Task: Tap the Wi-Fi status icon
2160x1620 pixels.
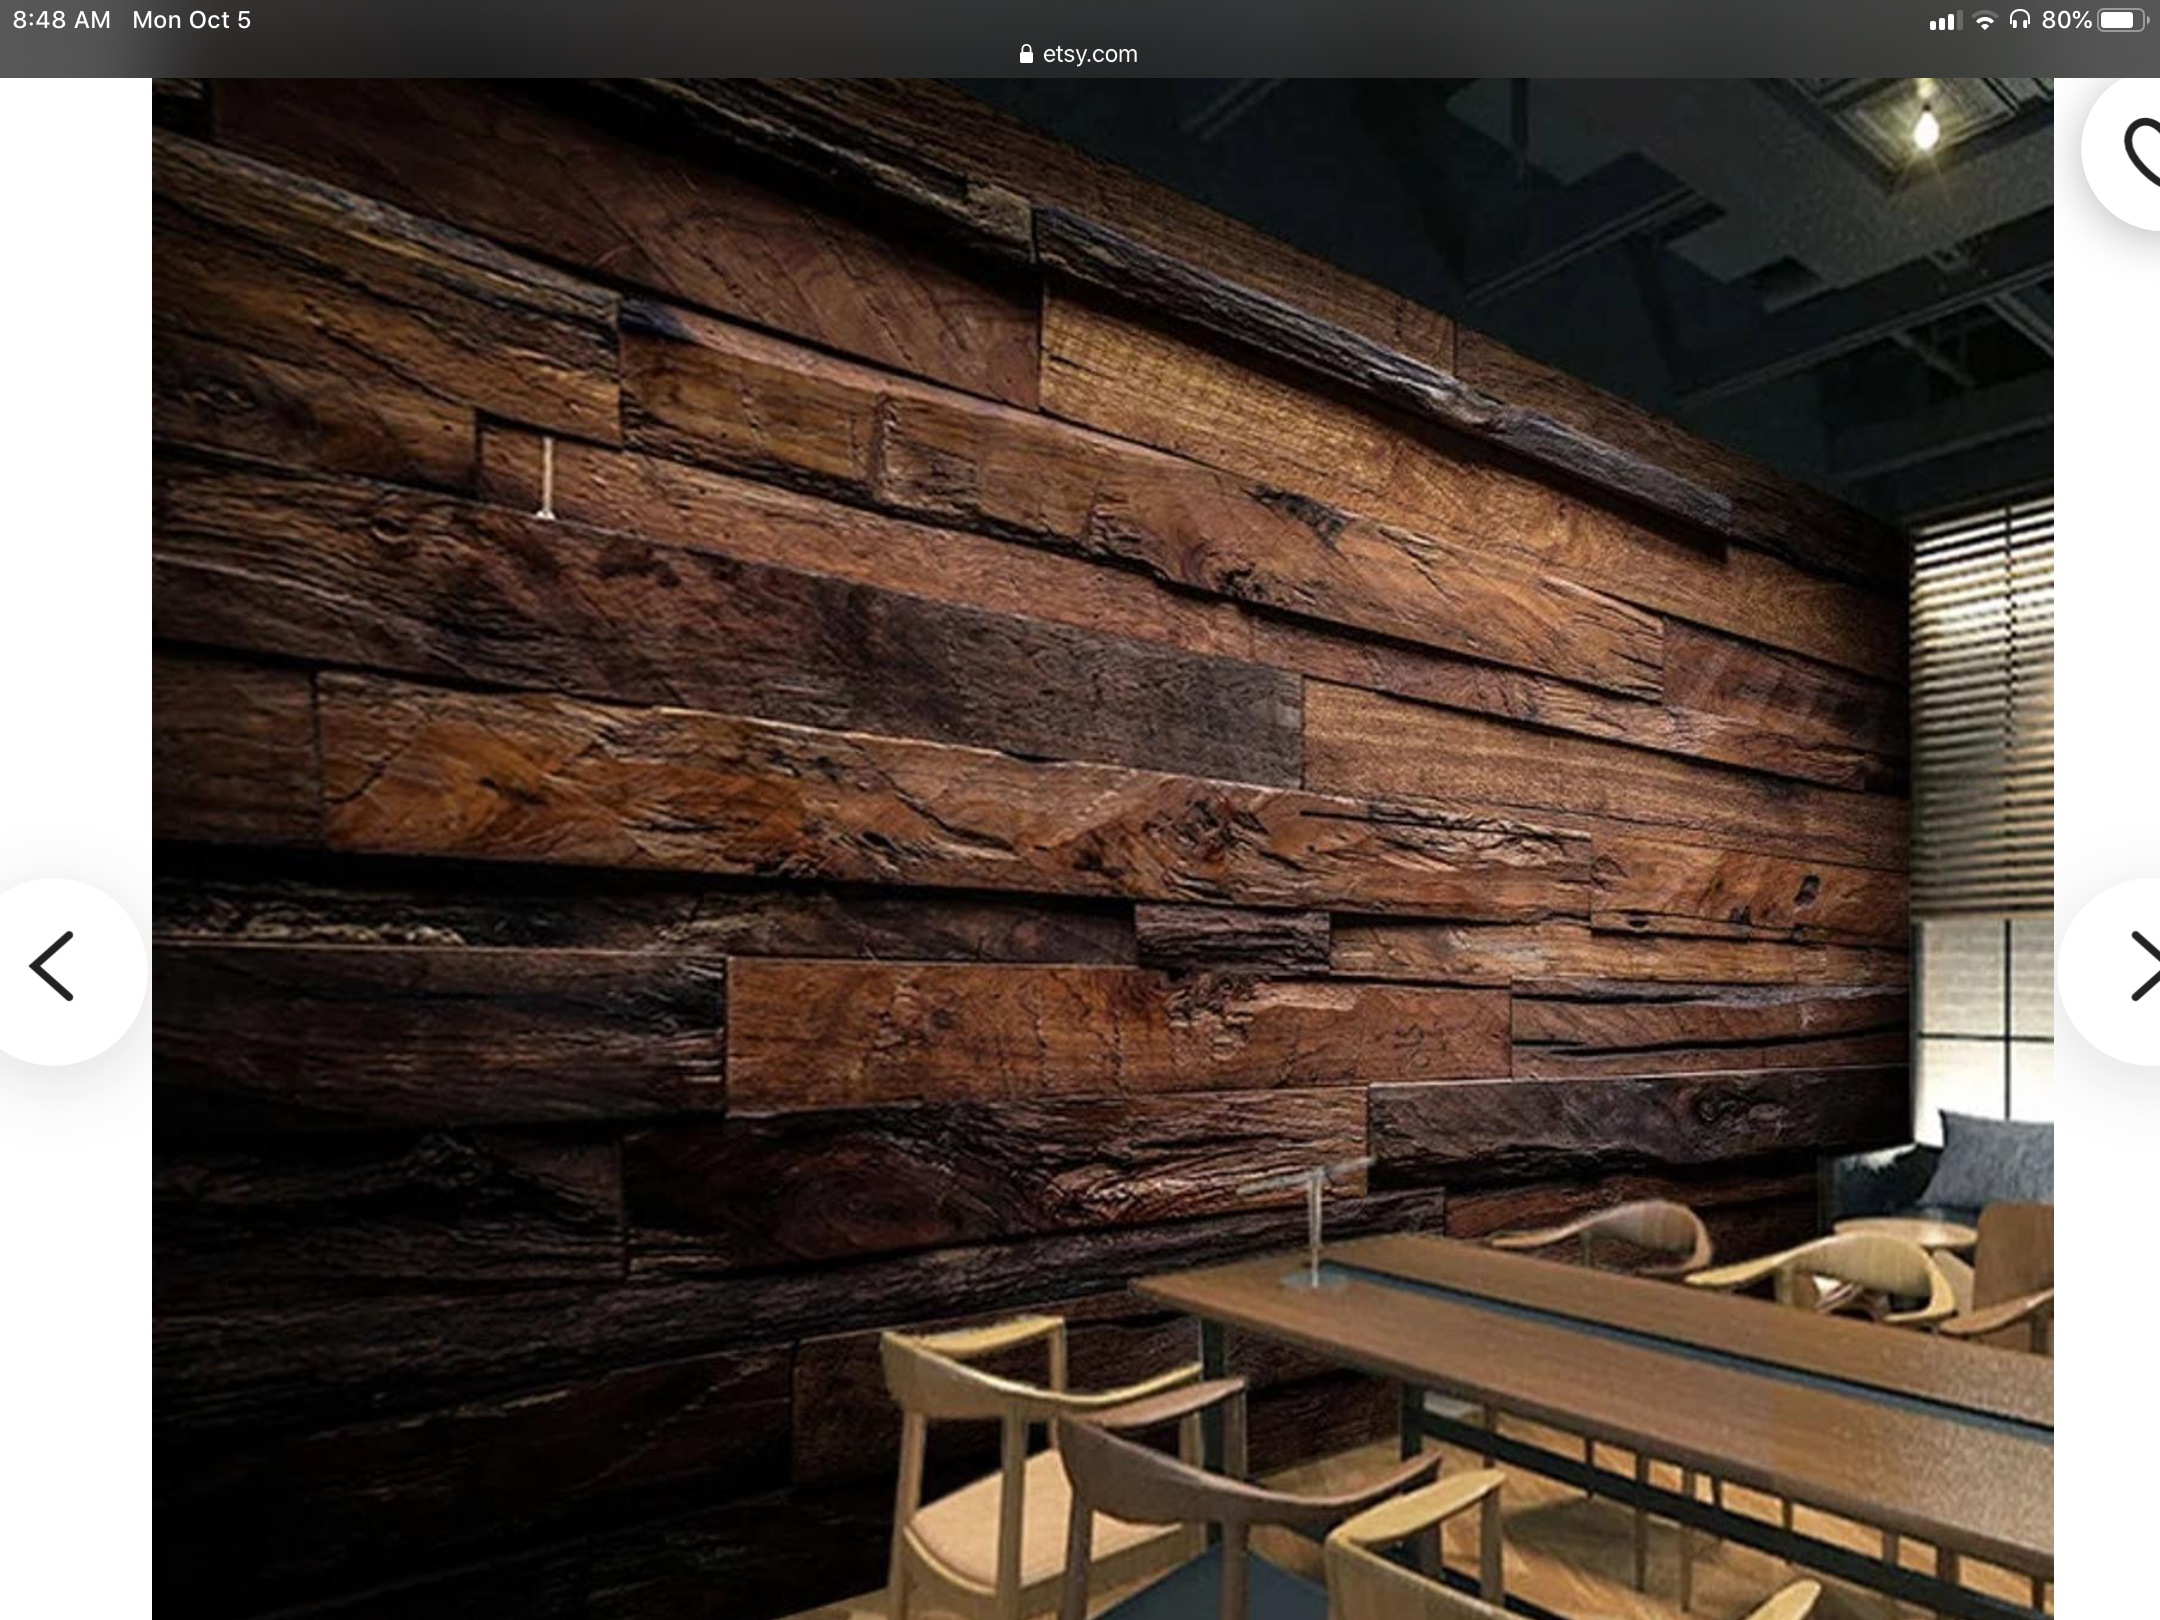Action: [1984, 21]
